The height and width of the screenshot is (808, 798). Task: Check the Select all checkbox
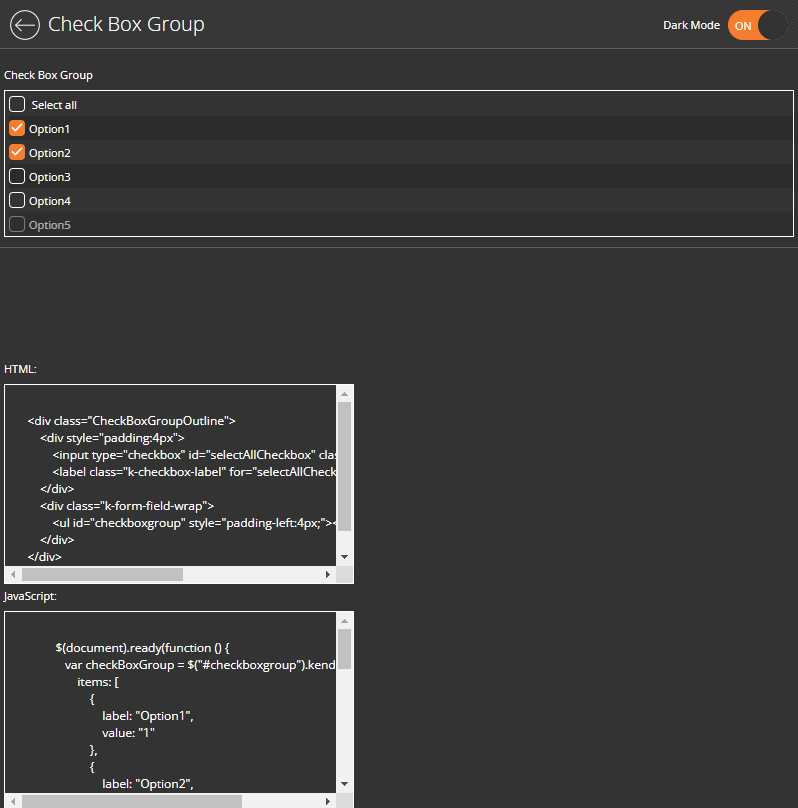click(x=17, y=104)
